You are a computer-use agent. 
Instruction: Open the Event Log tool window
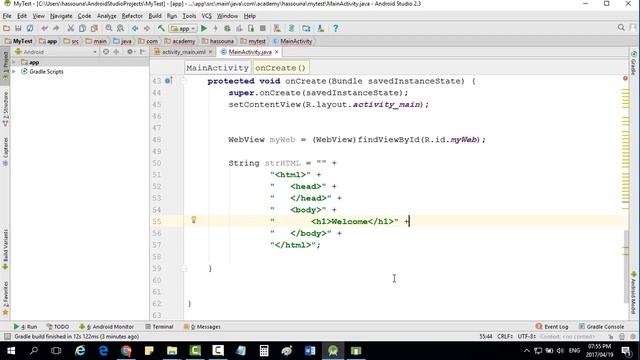coord(552,327)
